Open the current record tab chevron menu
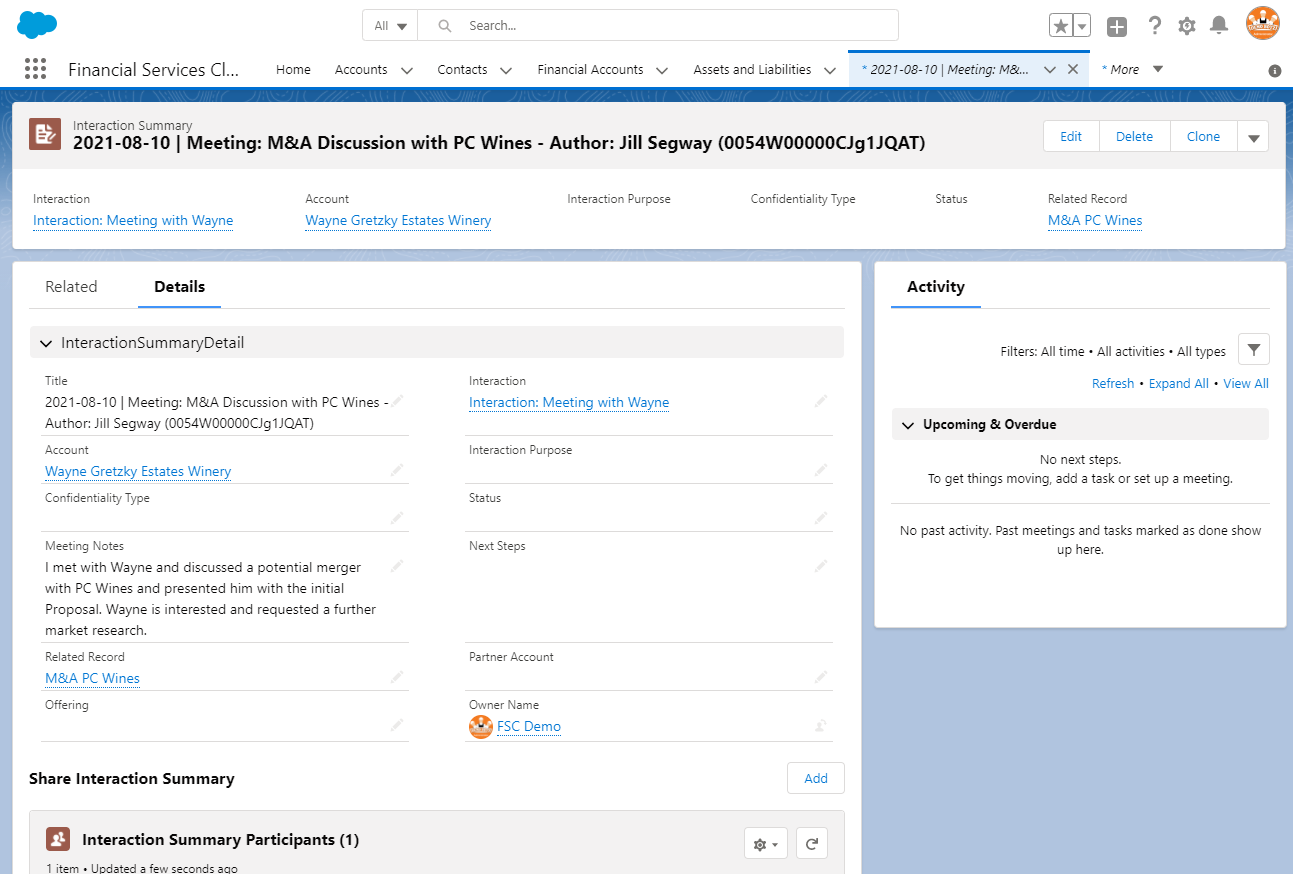The width and height of the screenshot is (1293, 874). [1050, 70]
